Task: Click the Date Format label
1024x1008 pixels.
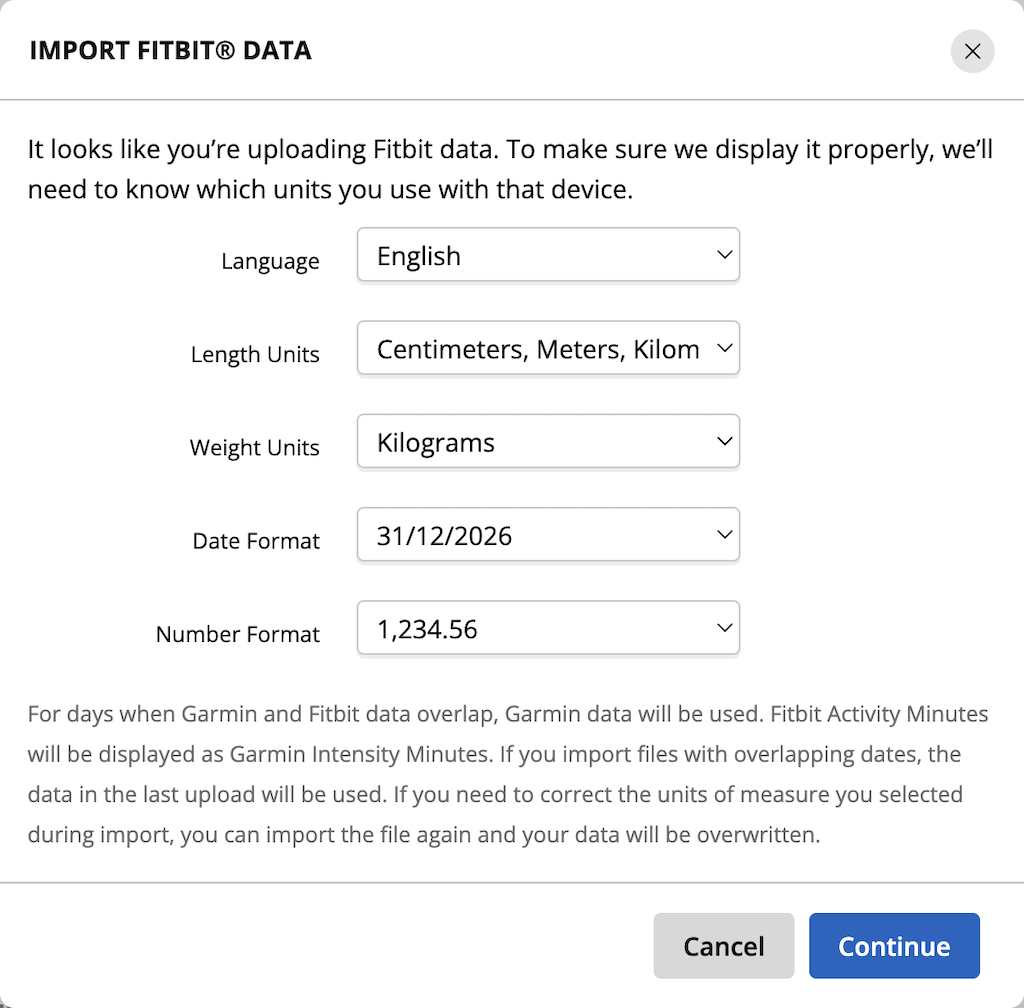Action: (256, 541)
